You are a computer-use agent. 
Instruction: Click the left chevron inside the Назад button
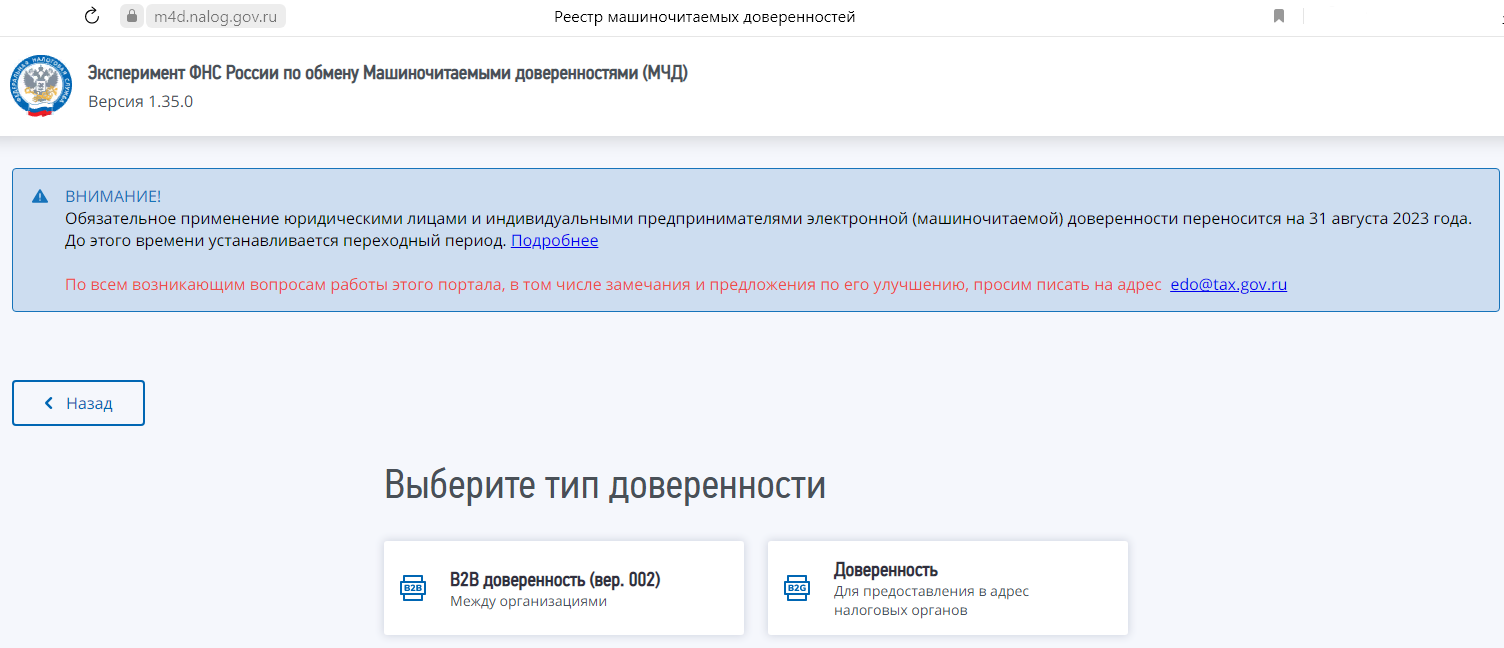[x=48, y=403]
